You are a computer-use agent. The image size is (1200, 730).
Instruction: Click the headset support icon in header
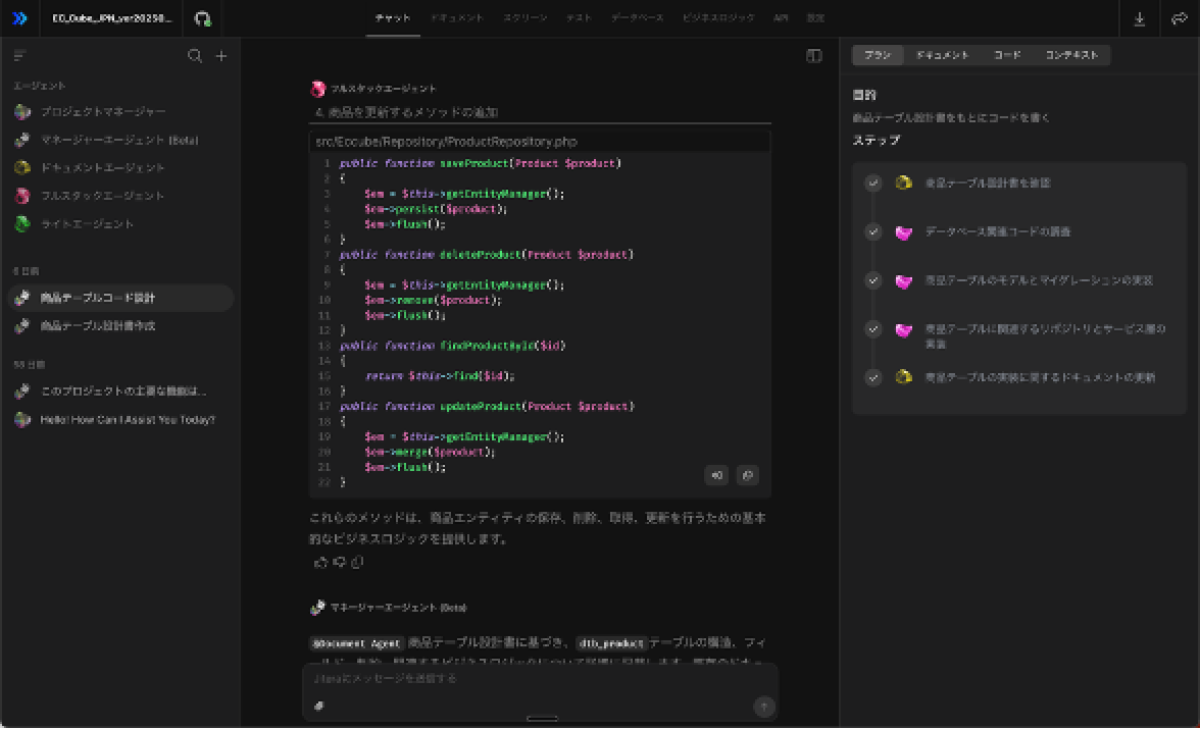point(203,19)
